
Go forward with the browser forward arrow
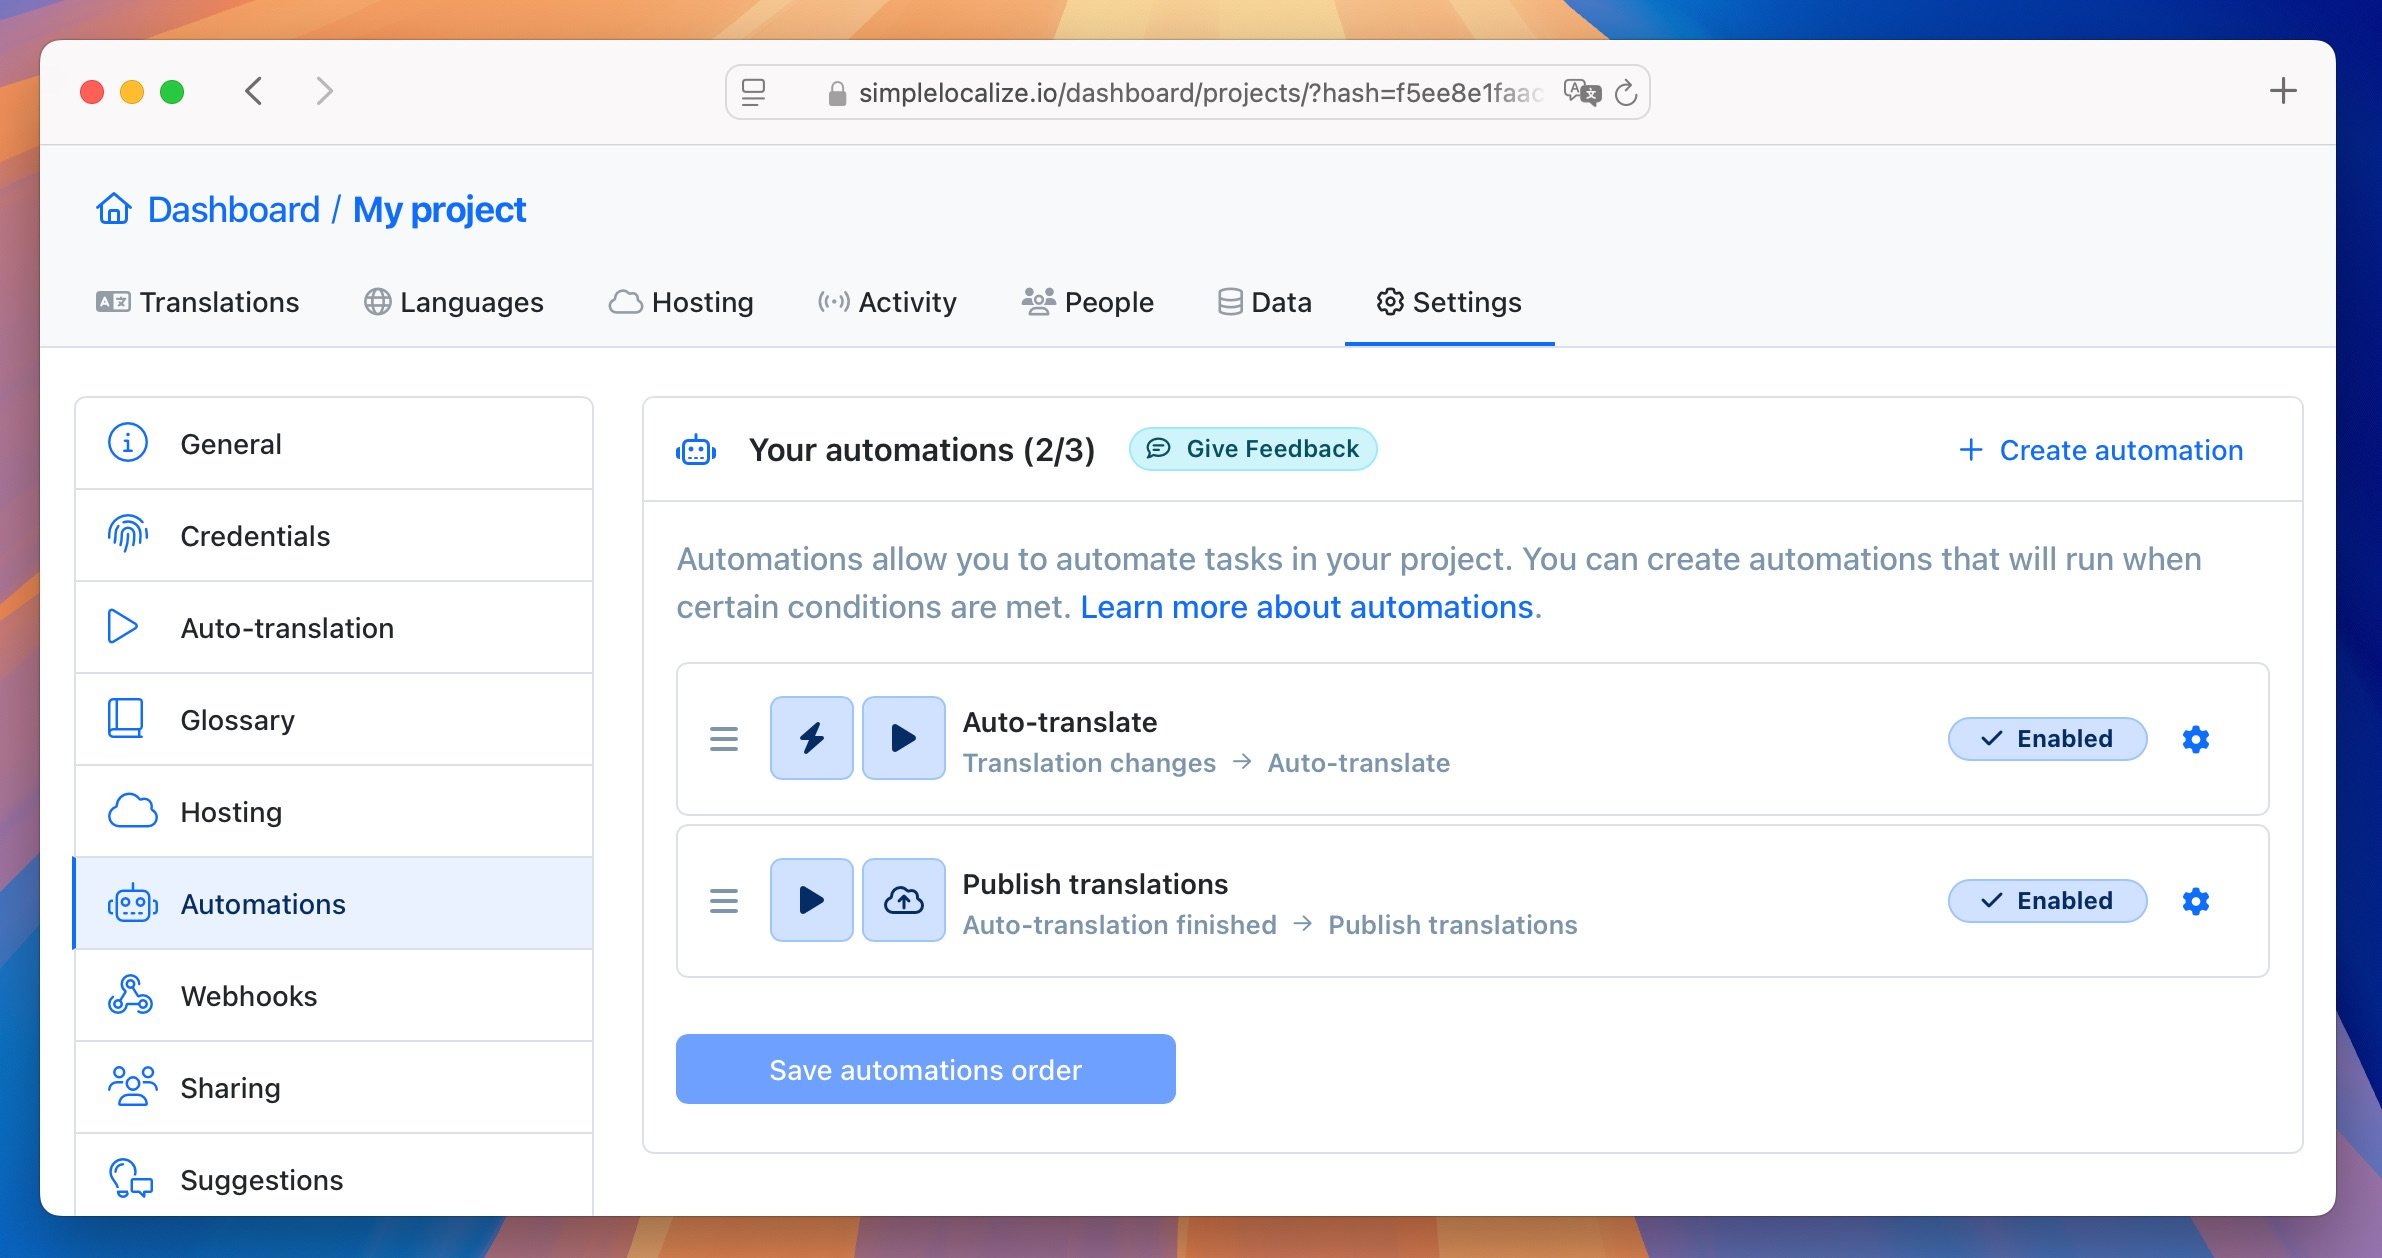[324, 92]
